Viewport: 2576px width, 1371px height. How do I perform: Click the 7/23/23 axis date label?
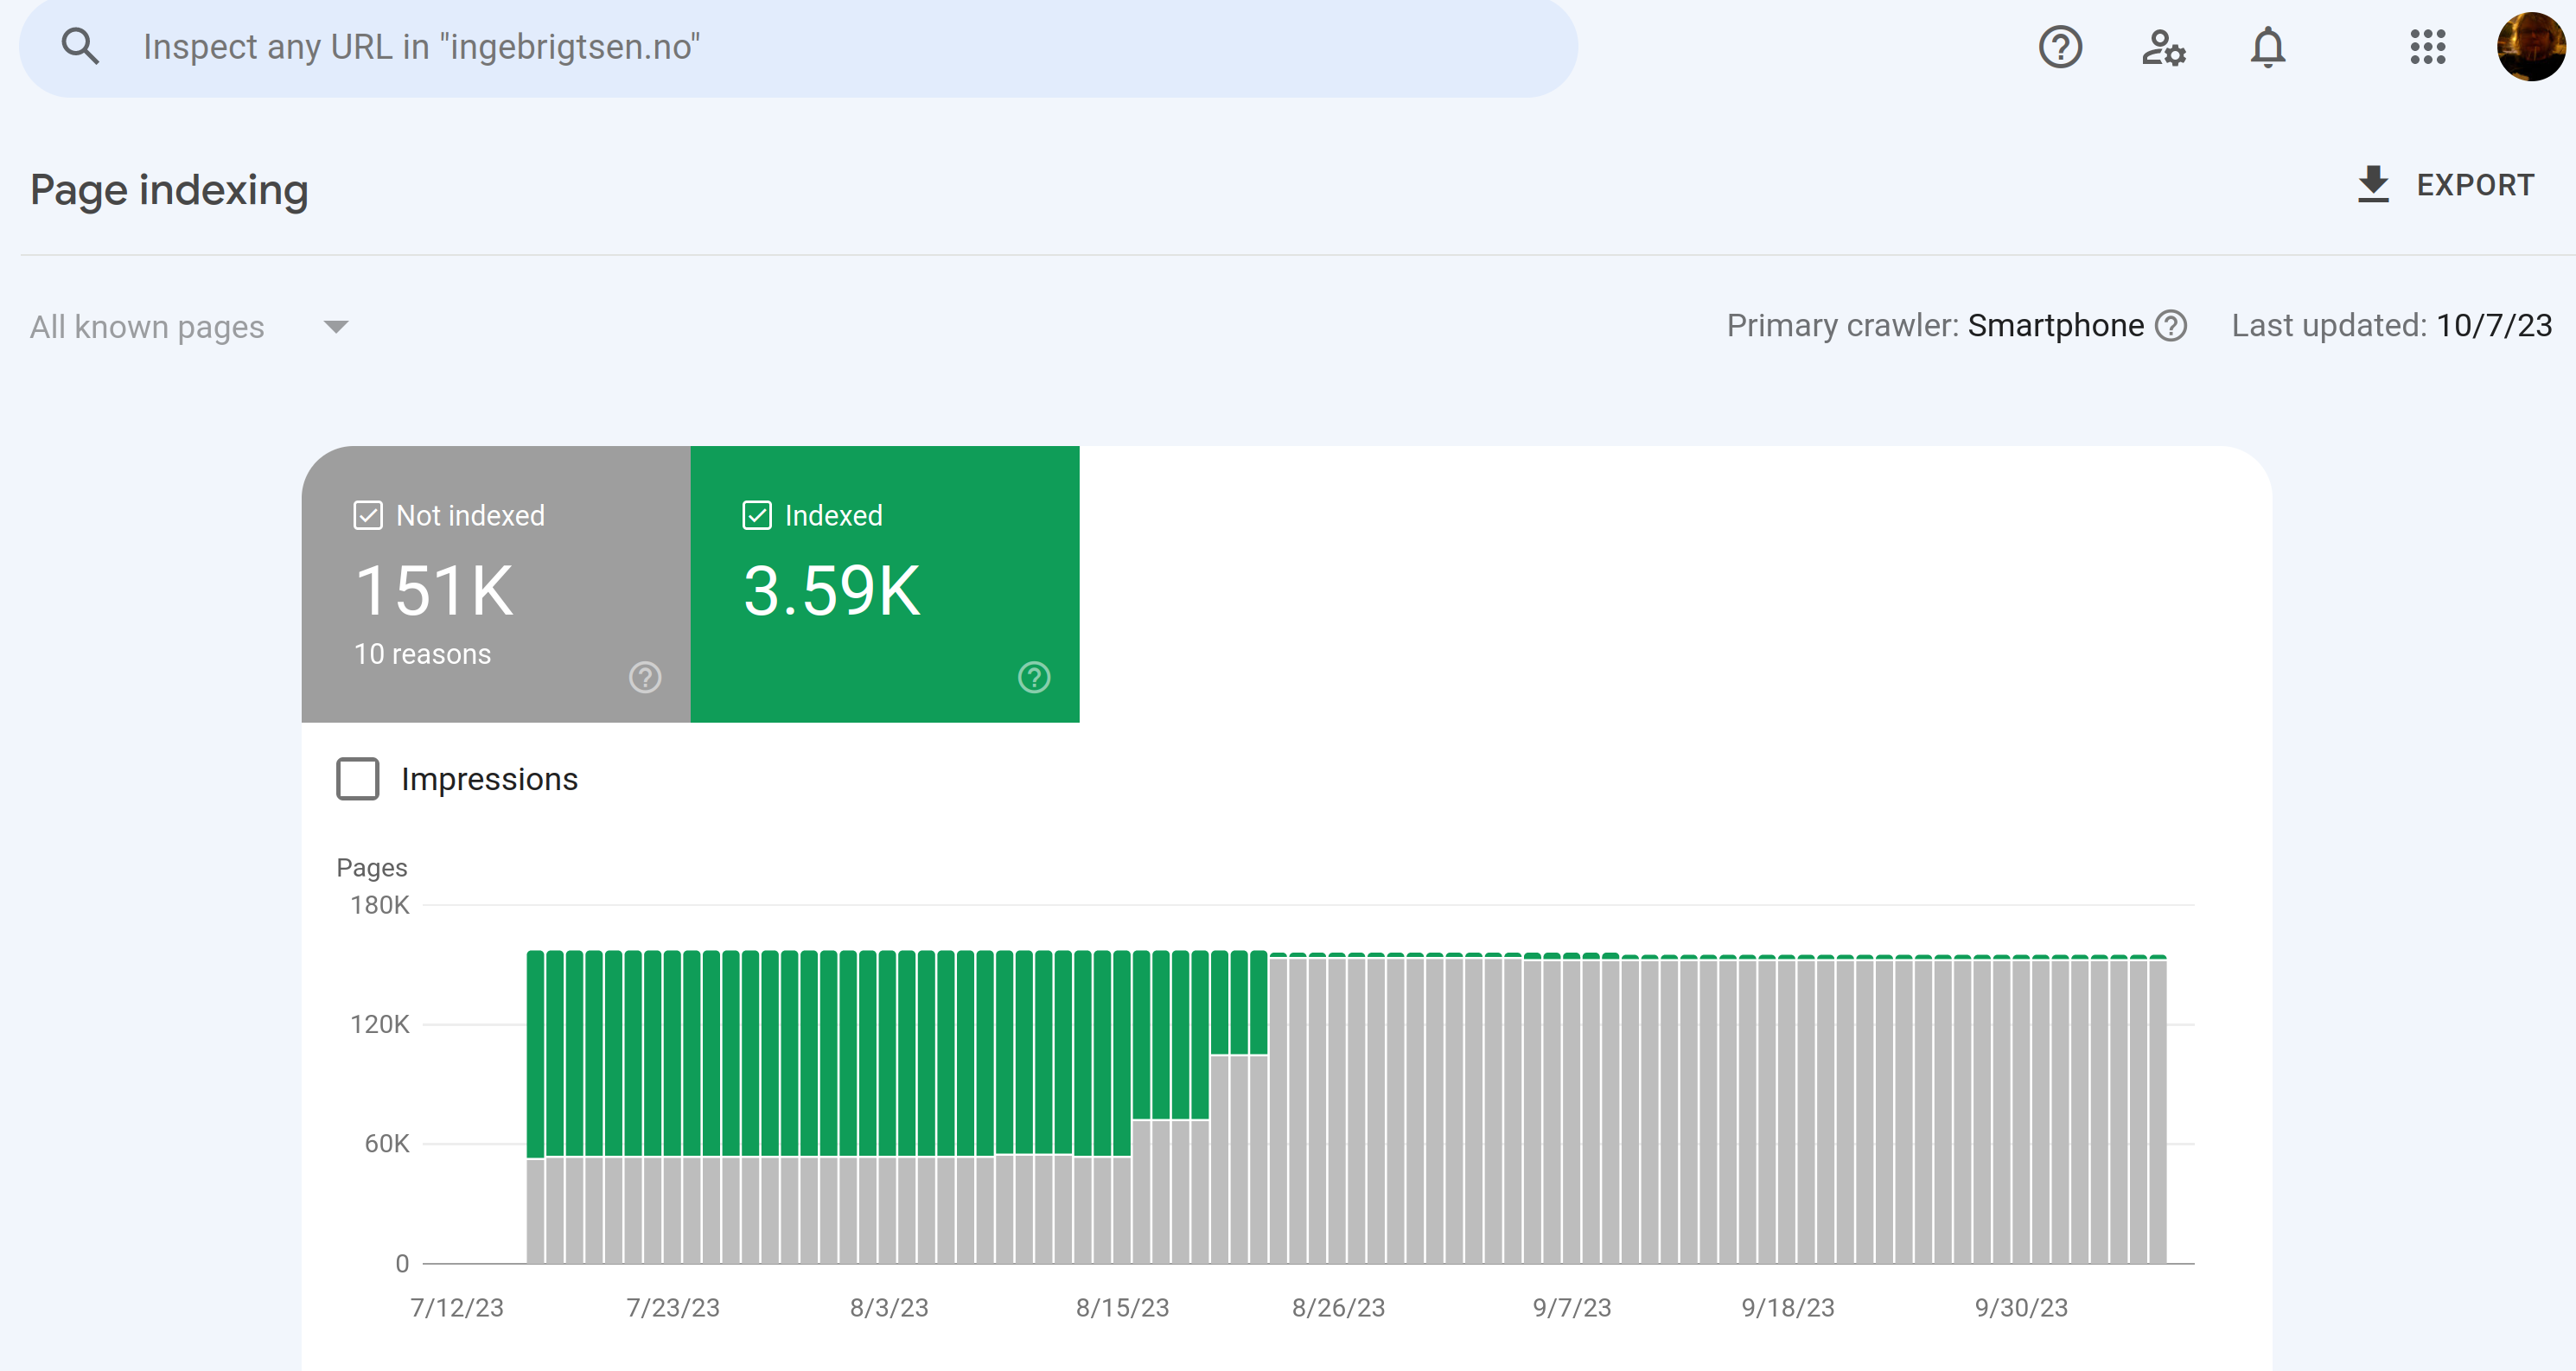[673, 1308]
